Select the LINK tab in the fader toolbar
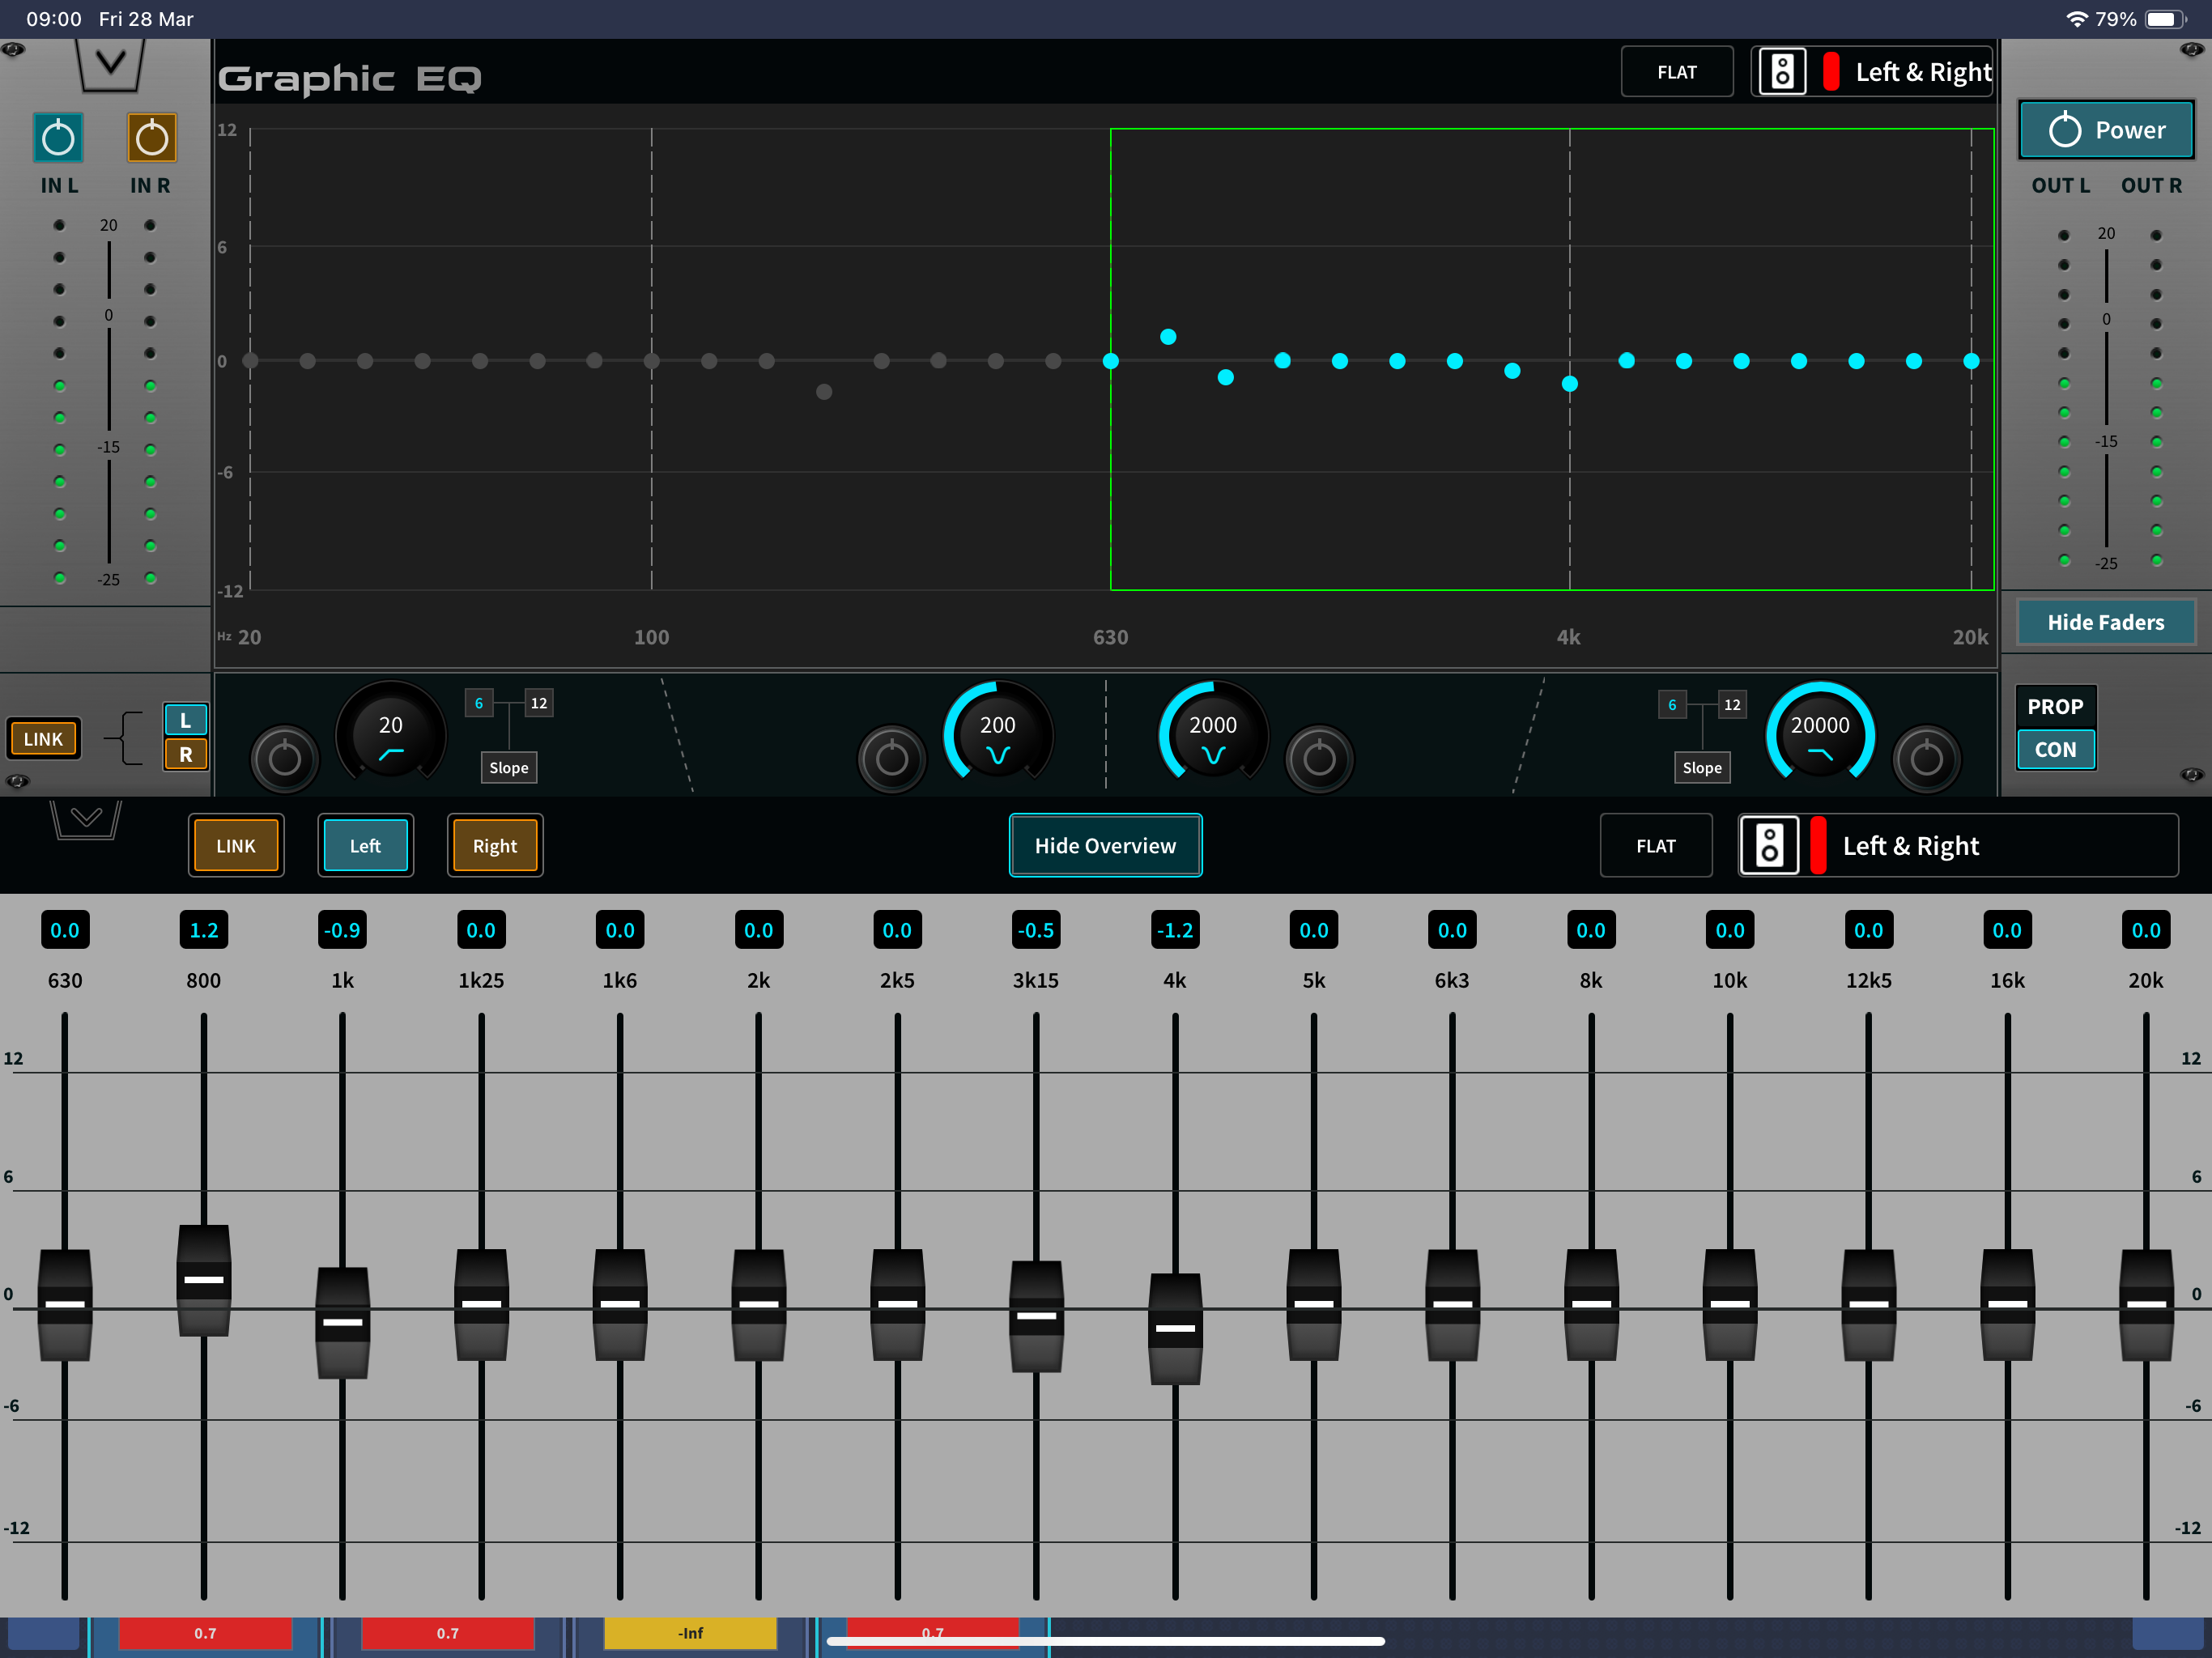 236,846
